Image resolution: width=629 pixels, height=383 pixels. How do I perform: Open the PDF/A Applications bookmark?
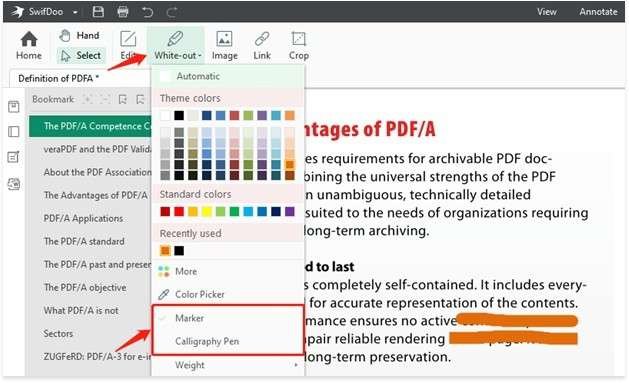tap(83, 219)
